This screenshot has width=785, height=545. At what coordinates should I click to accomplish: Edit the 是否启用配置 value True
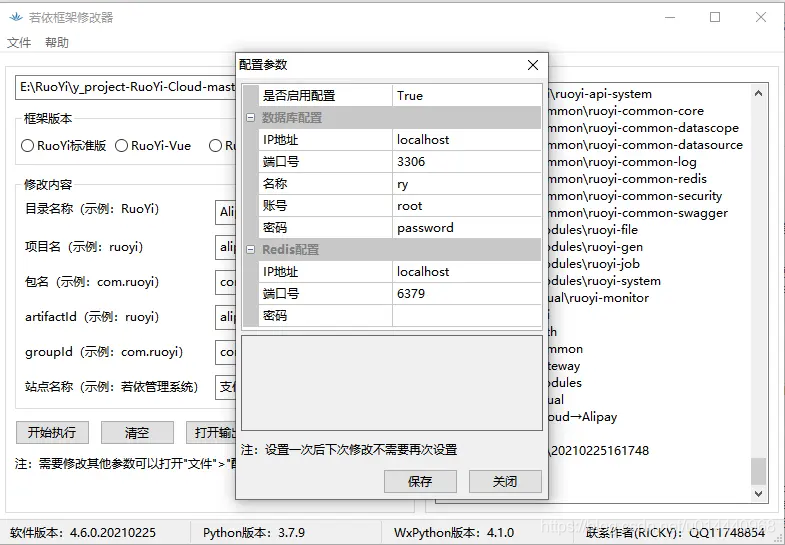[467, 96]
